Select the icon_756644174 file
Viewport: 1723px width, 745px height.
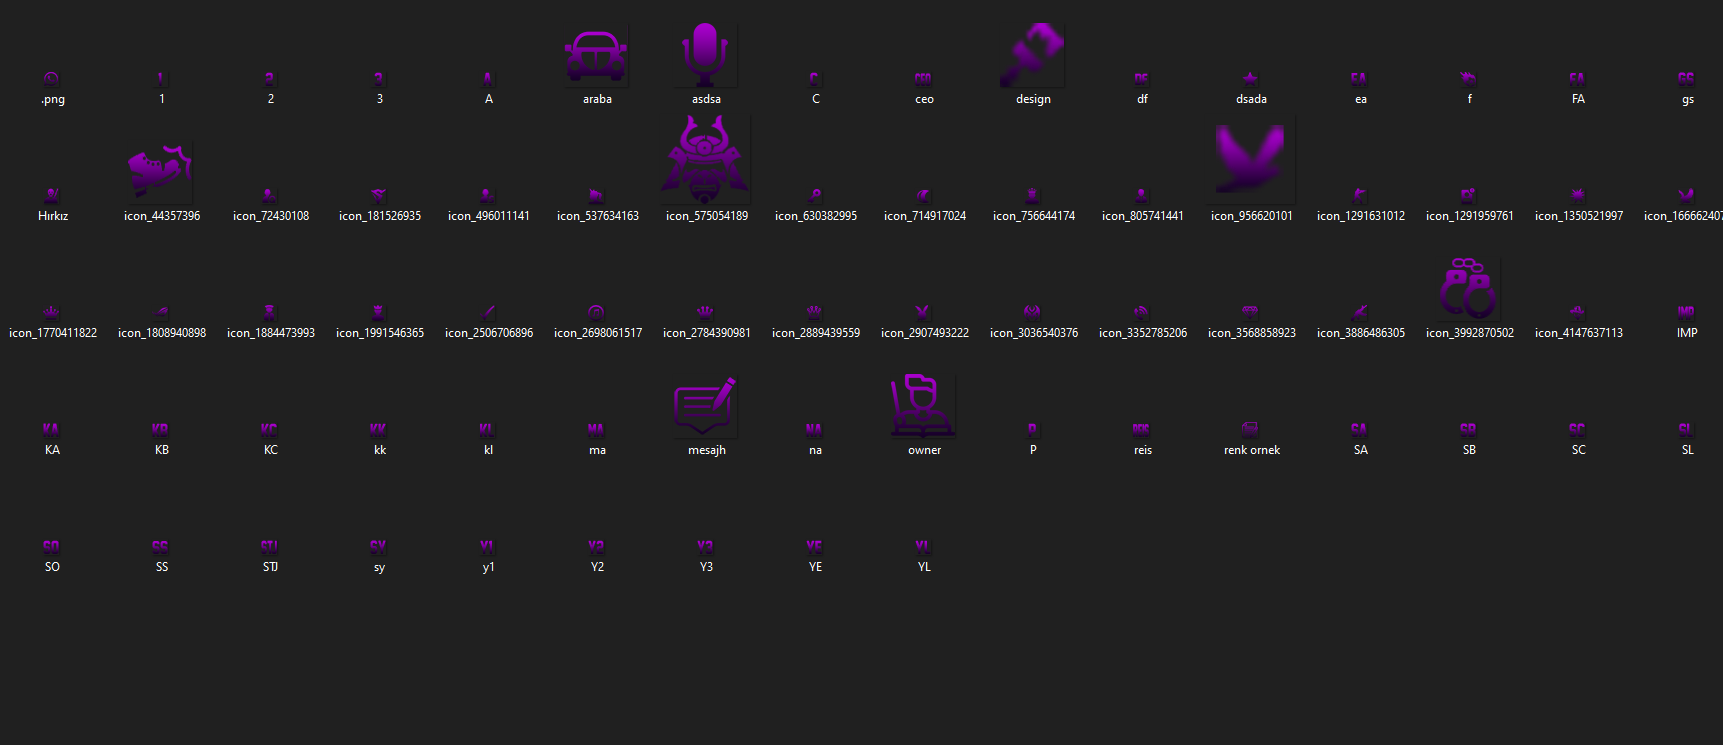point(1032,195)
